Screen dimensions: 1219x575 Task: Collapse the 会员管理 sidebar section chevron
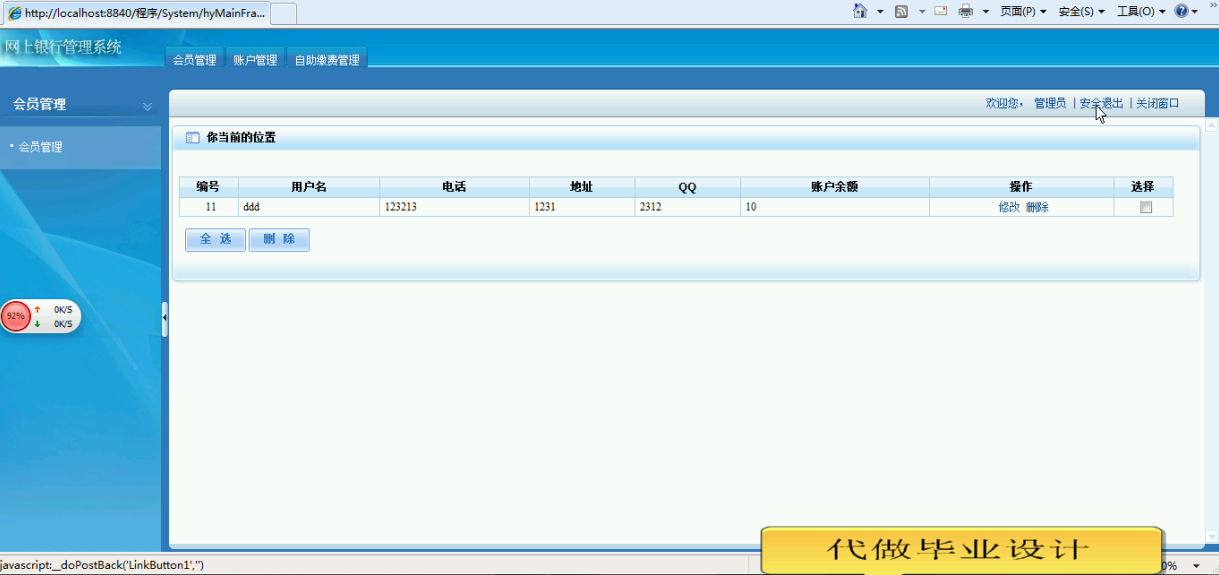pos(147,105)
